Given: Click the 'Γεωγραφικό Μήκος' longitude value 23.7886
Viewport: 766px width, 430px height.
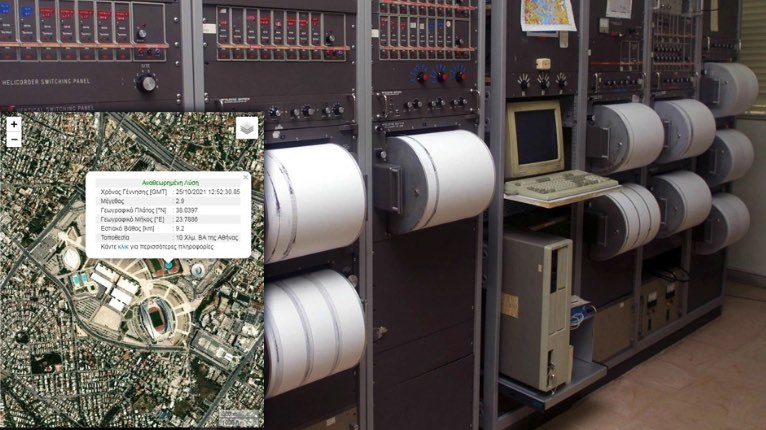Looking at the screenshot, I should point(187,219).
